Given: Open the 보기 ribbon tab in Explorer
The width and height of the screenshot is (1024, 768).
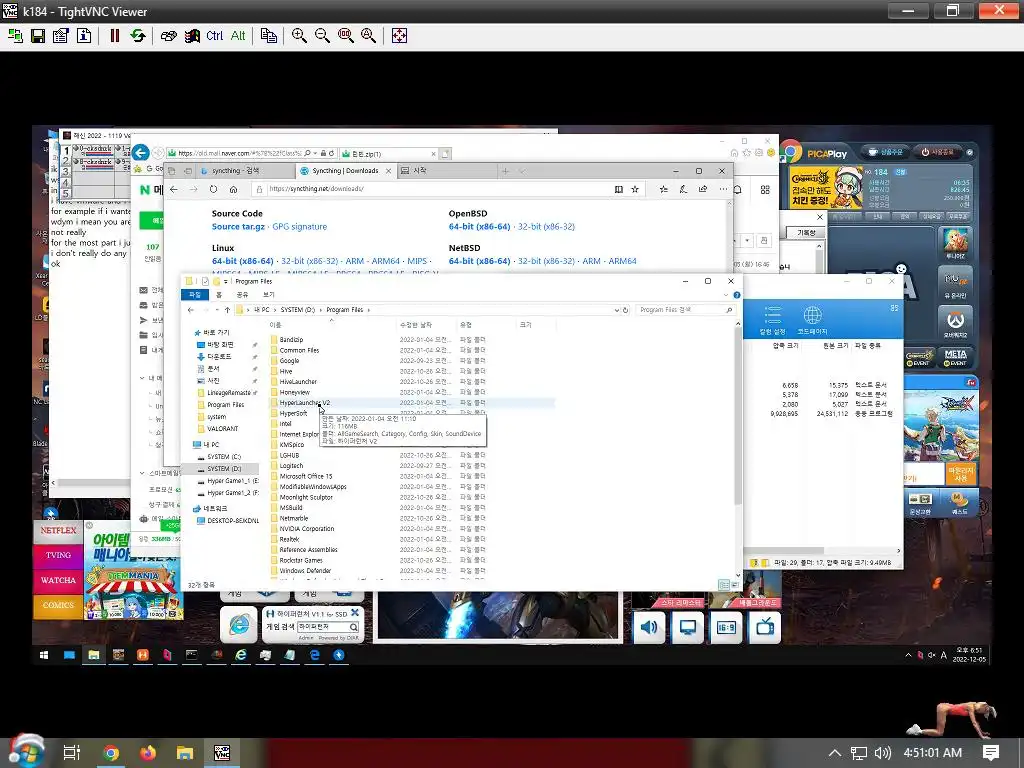Looking at the screenshot, I should (x=268, y=295).
